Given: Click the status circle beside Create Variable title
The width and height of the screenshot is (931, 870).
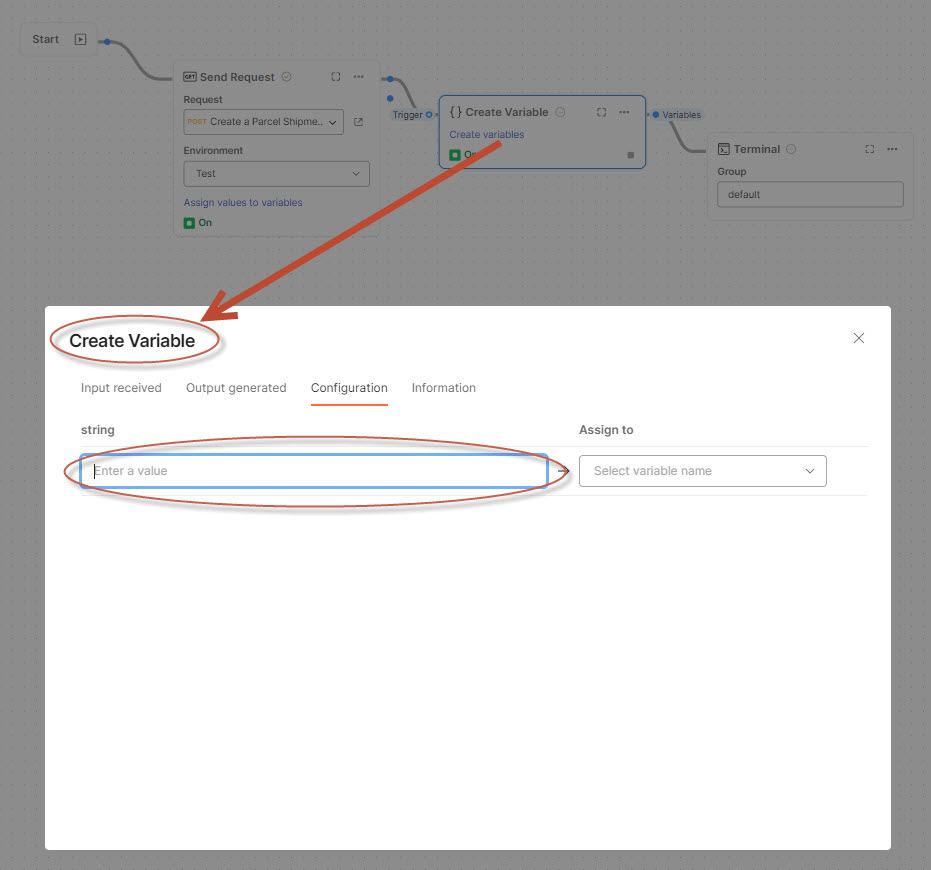Looking at the screenshot, I should click(560, 111).
